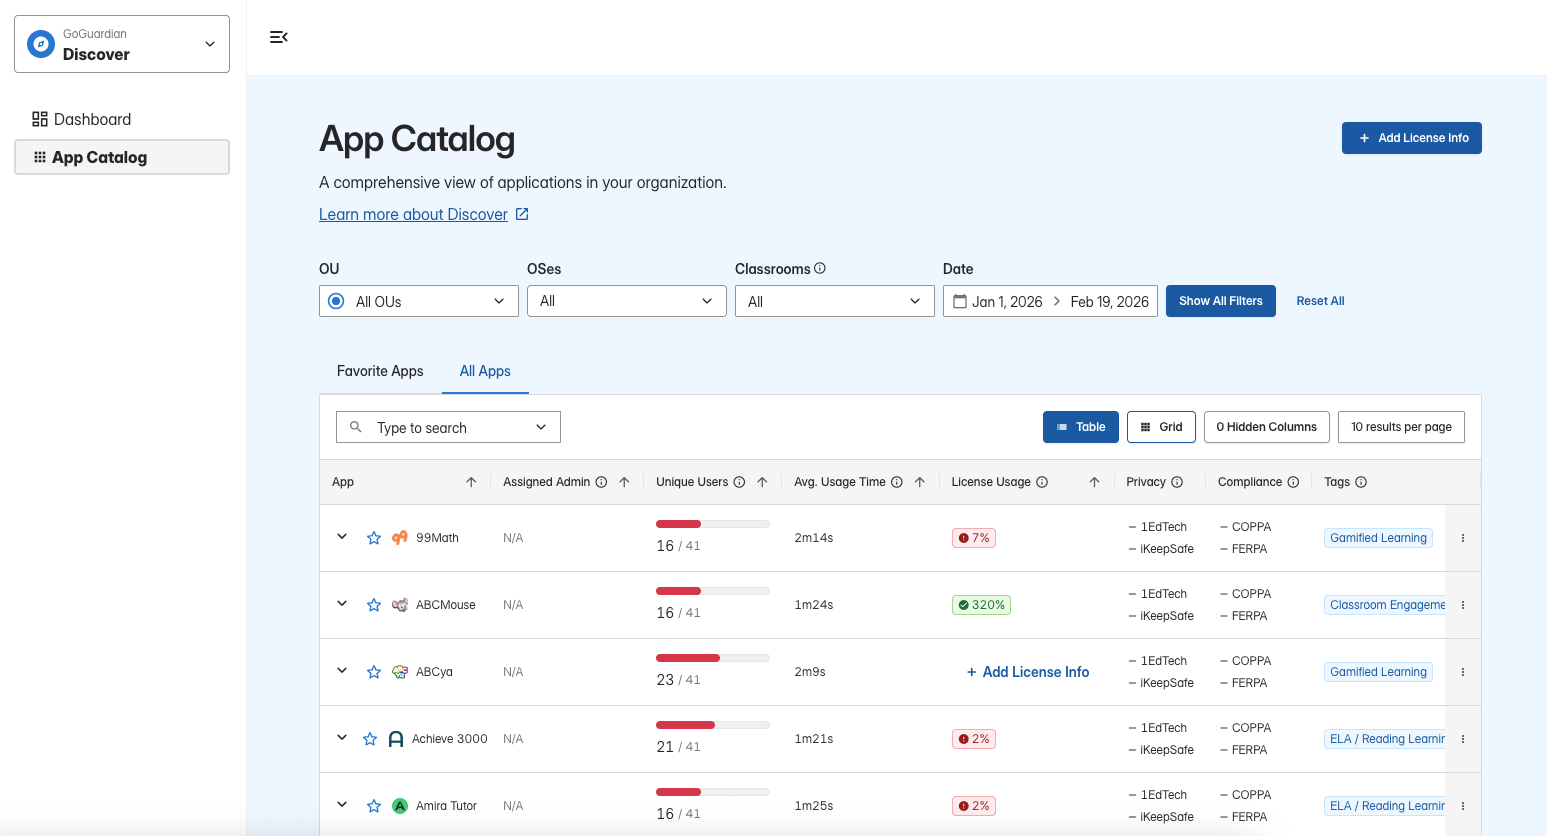1547x836 pixels.
Task: Open the 0 Hidden Columns button
Action: coord(1267,427)
